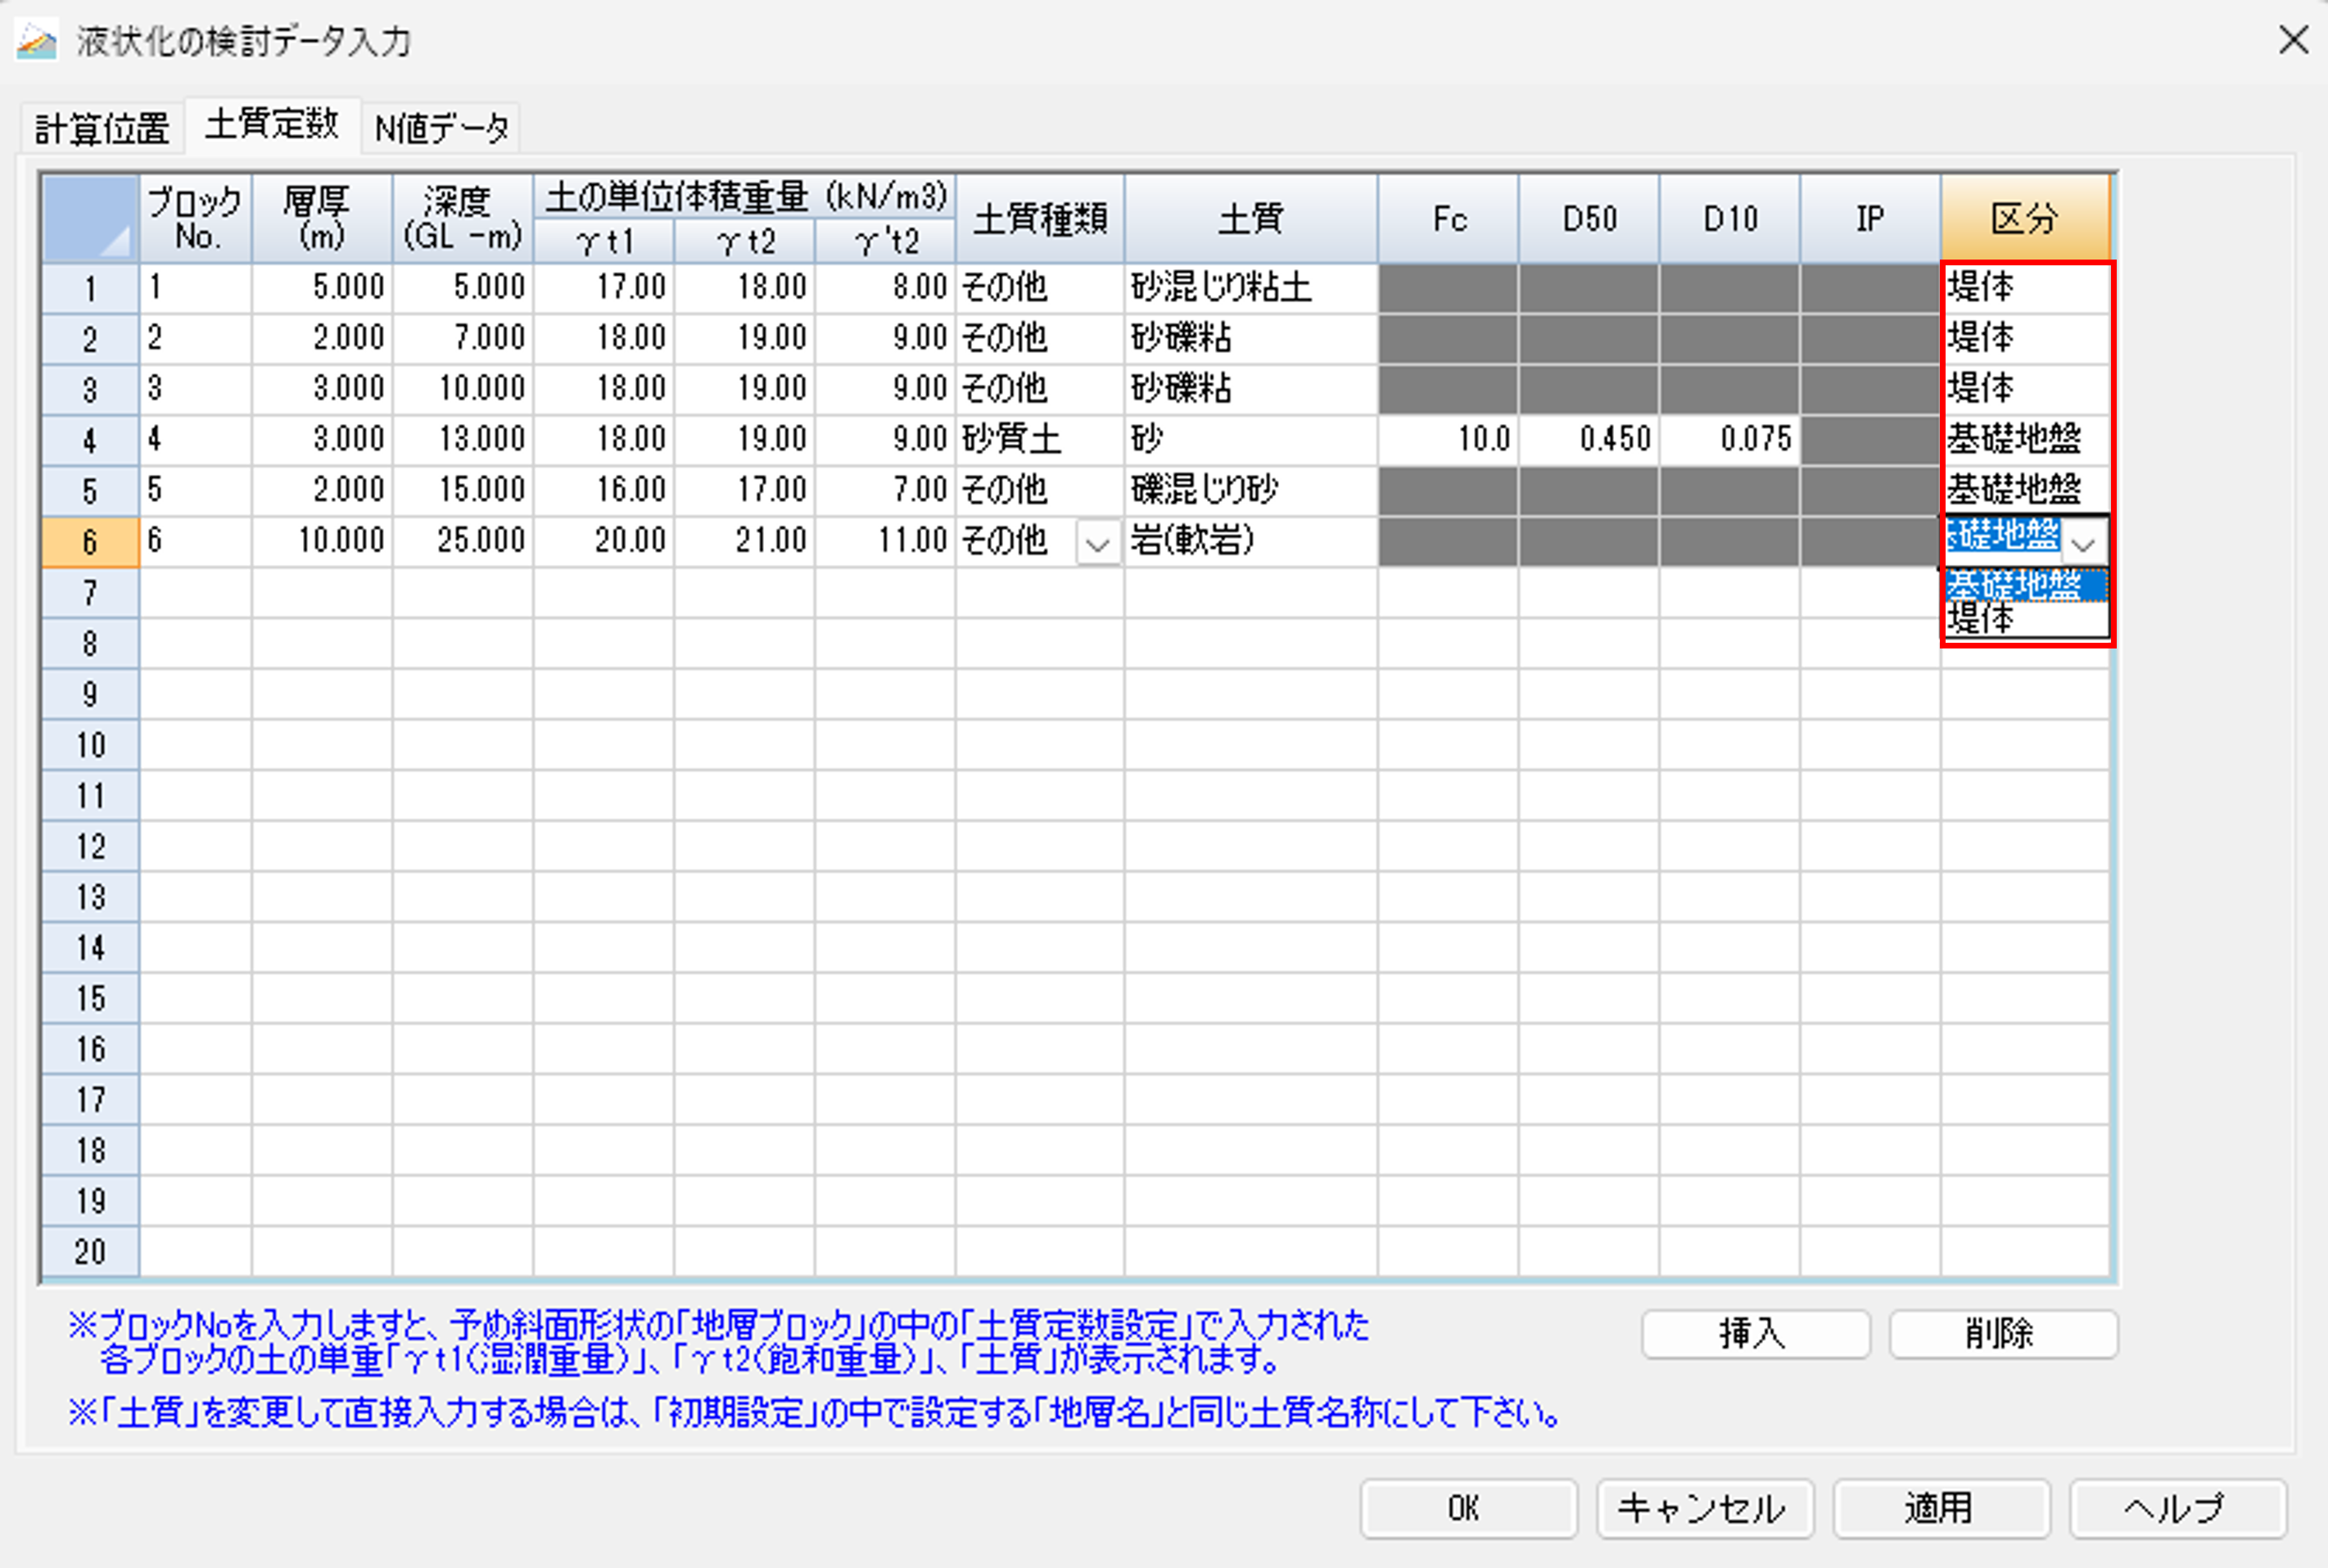Confirm with the OK button

coord(1467,1508)
